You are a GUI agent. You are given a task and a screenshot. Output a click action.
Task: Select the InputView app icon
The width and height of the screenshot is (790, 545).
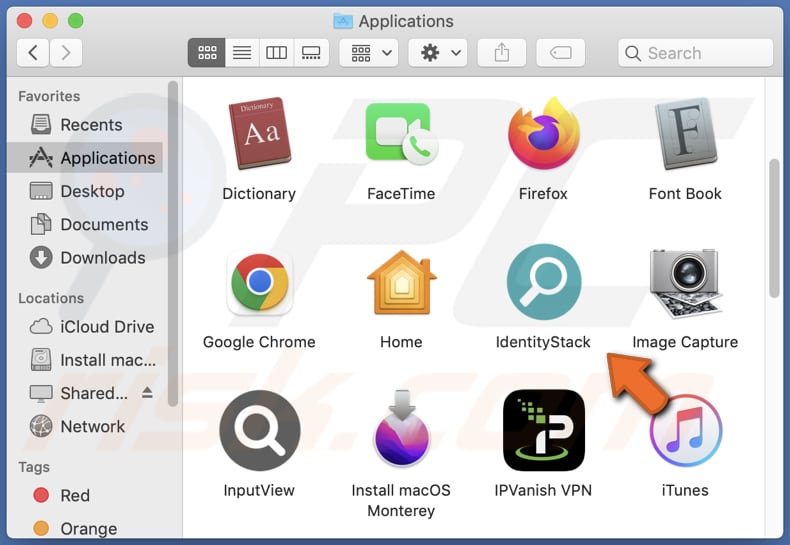259,431
